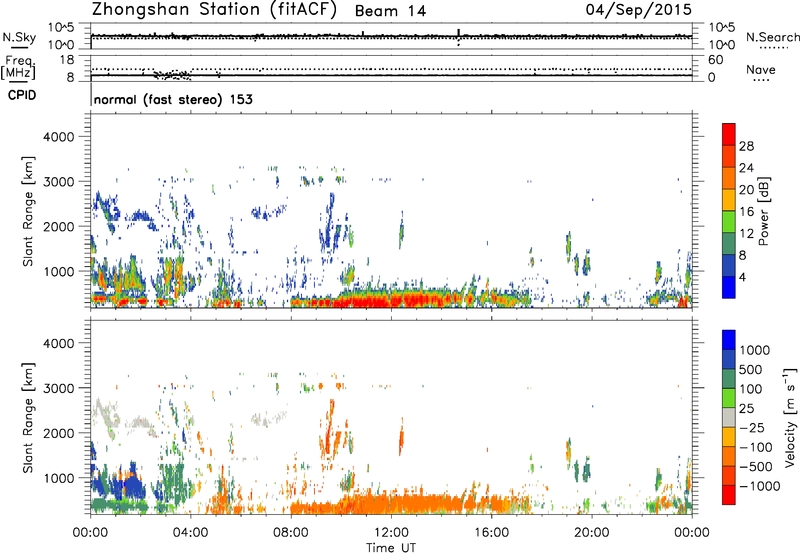The height and width of the screenshot is (554, 800).
Task: Click the 'Time UT' axis title
Action: coord(391,548)
